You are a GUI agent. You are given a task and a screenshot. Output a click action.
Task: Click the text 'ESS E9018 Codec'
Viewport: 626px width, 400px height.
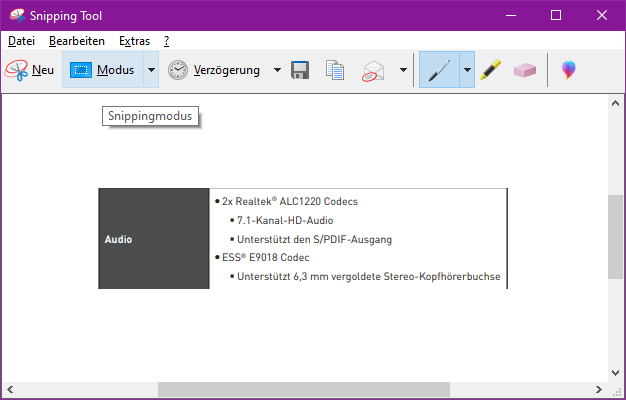coord(265,257)
